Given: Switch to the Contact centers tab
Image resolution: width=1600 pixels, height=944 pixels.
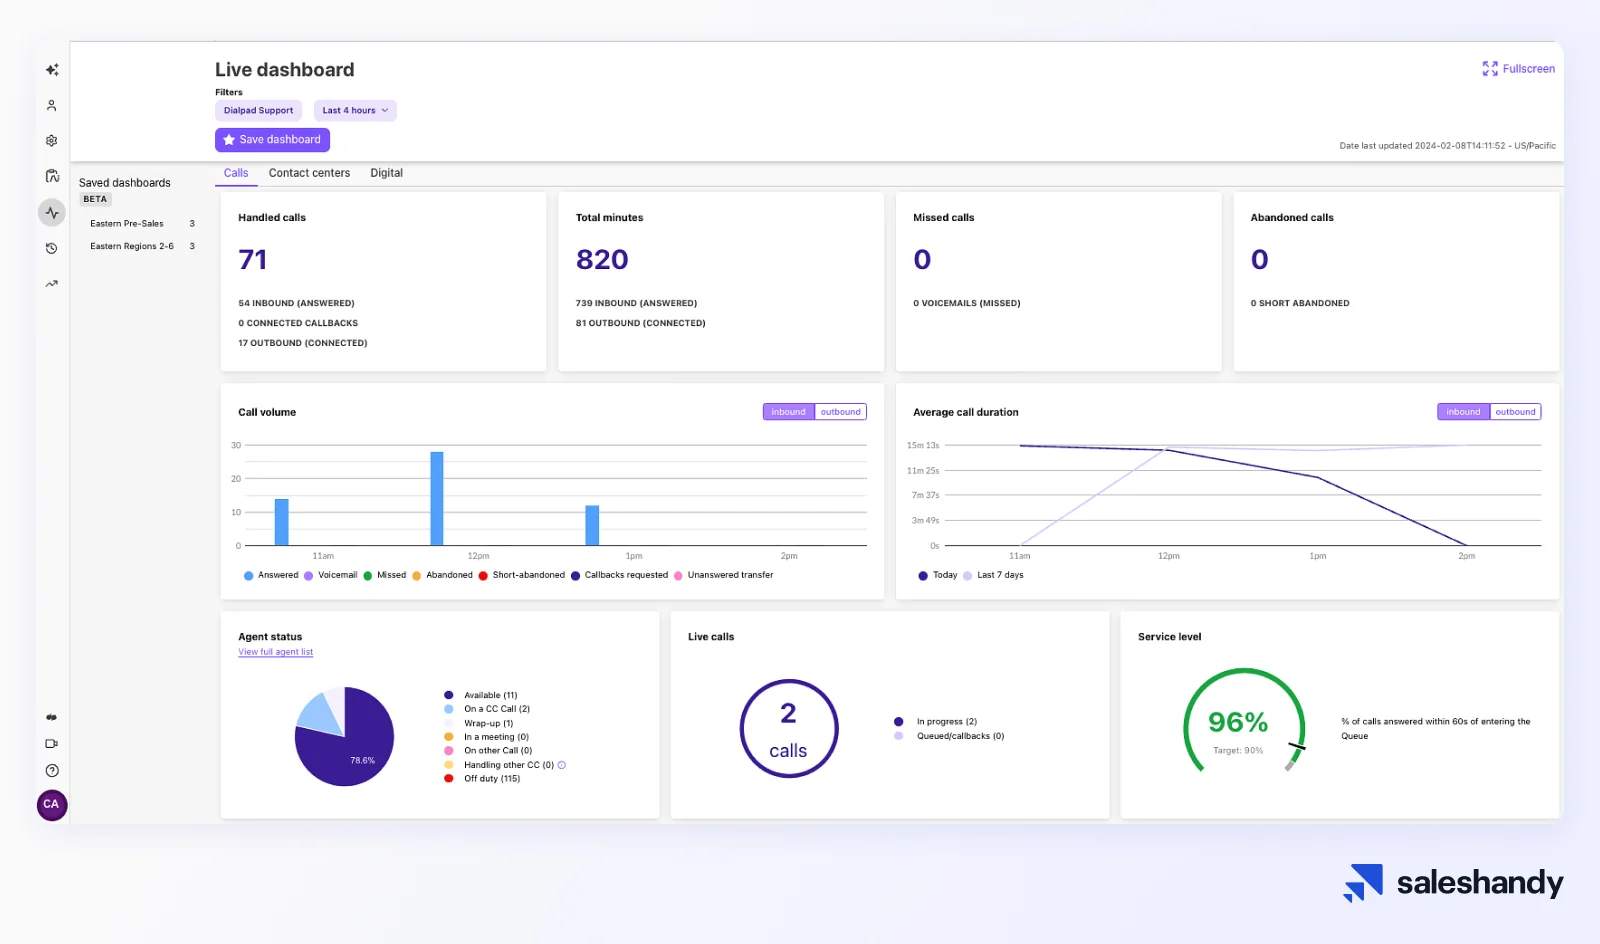Looking at the screenshot, I should click(309, 173).
